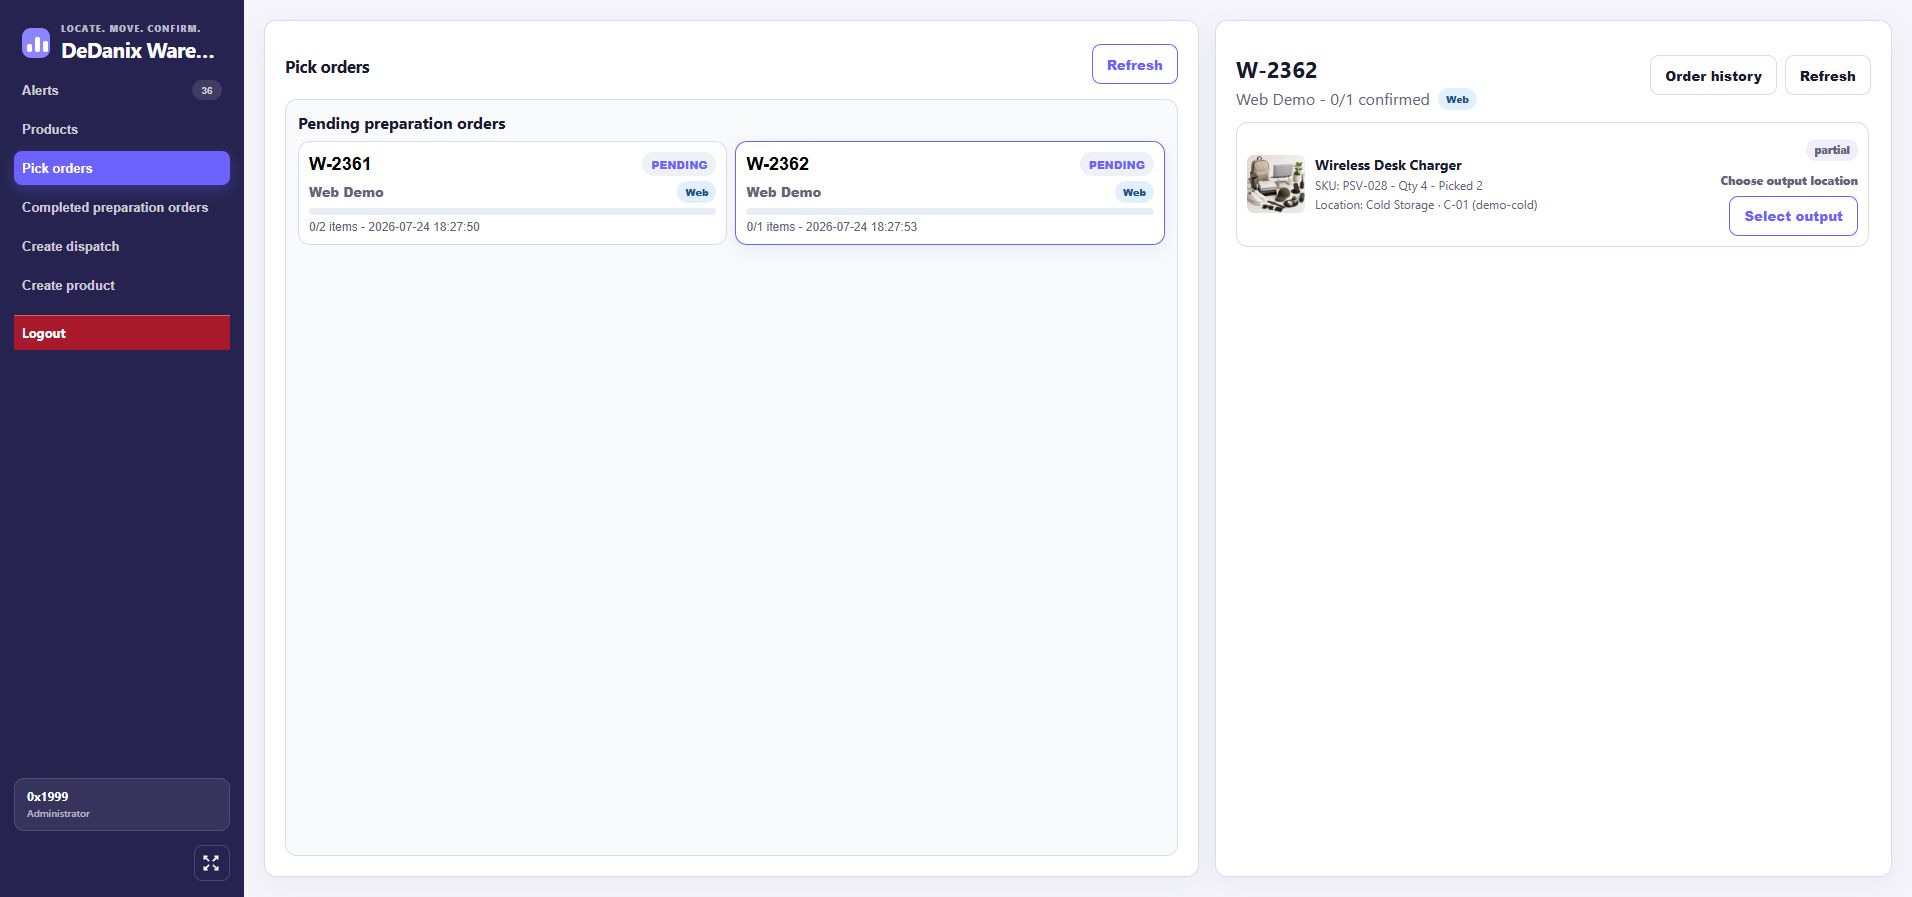Click the W-2361 progress bar
The height and width of the screenshot is (897, 1912).
tap(512, 211)
